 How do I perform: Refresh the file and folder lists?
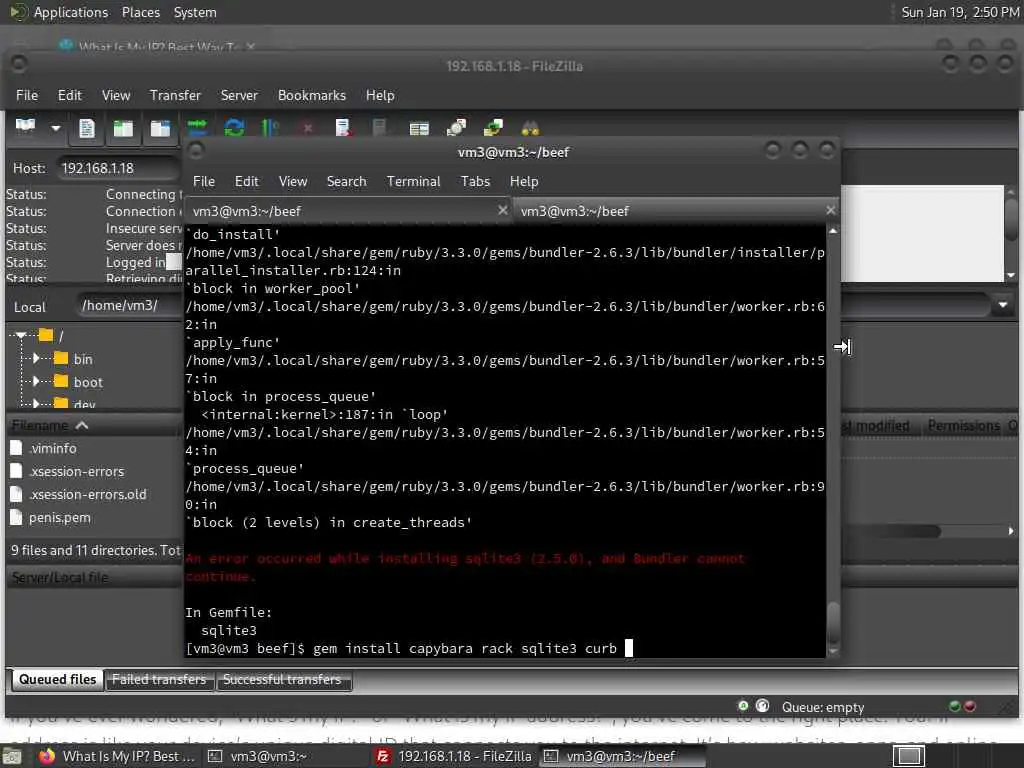tap(234, 128)
